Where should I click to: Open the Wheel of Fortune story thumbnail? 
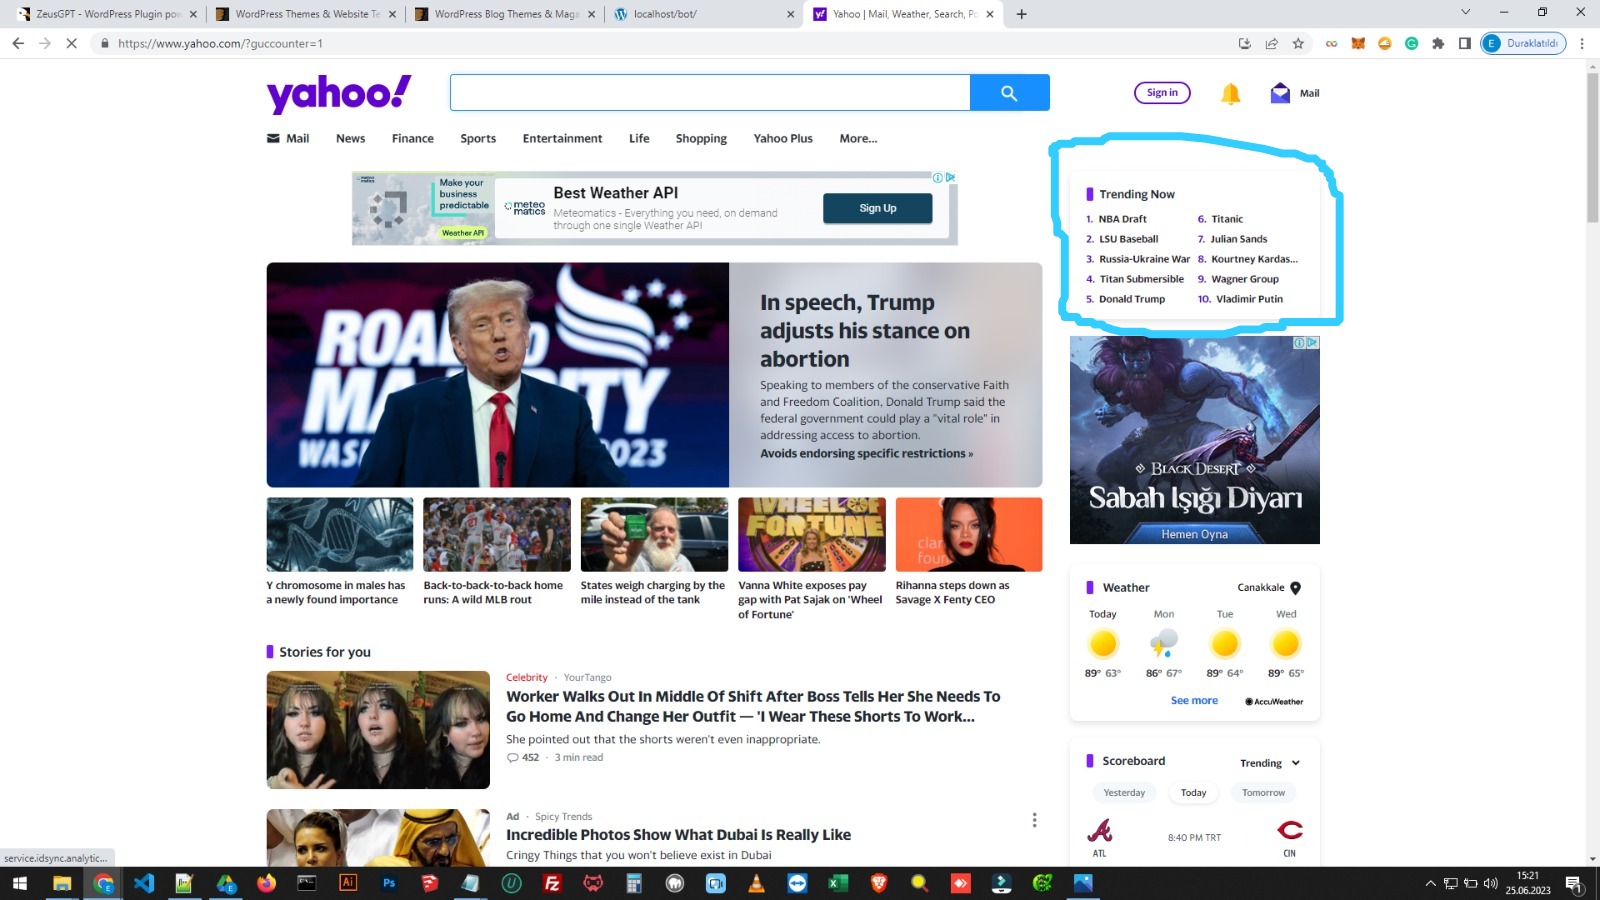812,535
